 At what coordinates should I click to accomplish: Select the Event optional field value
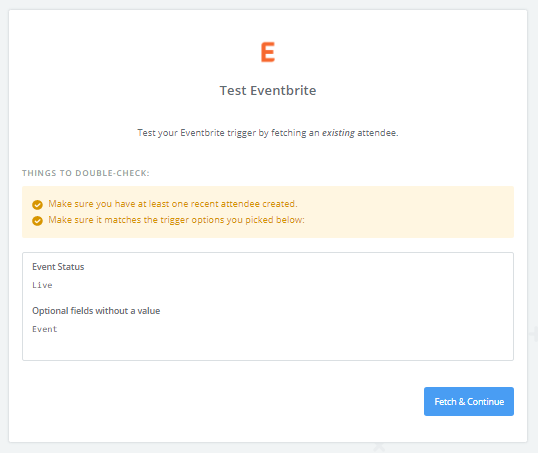[45, 329]
